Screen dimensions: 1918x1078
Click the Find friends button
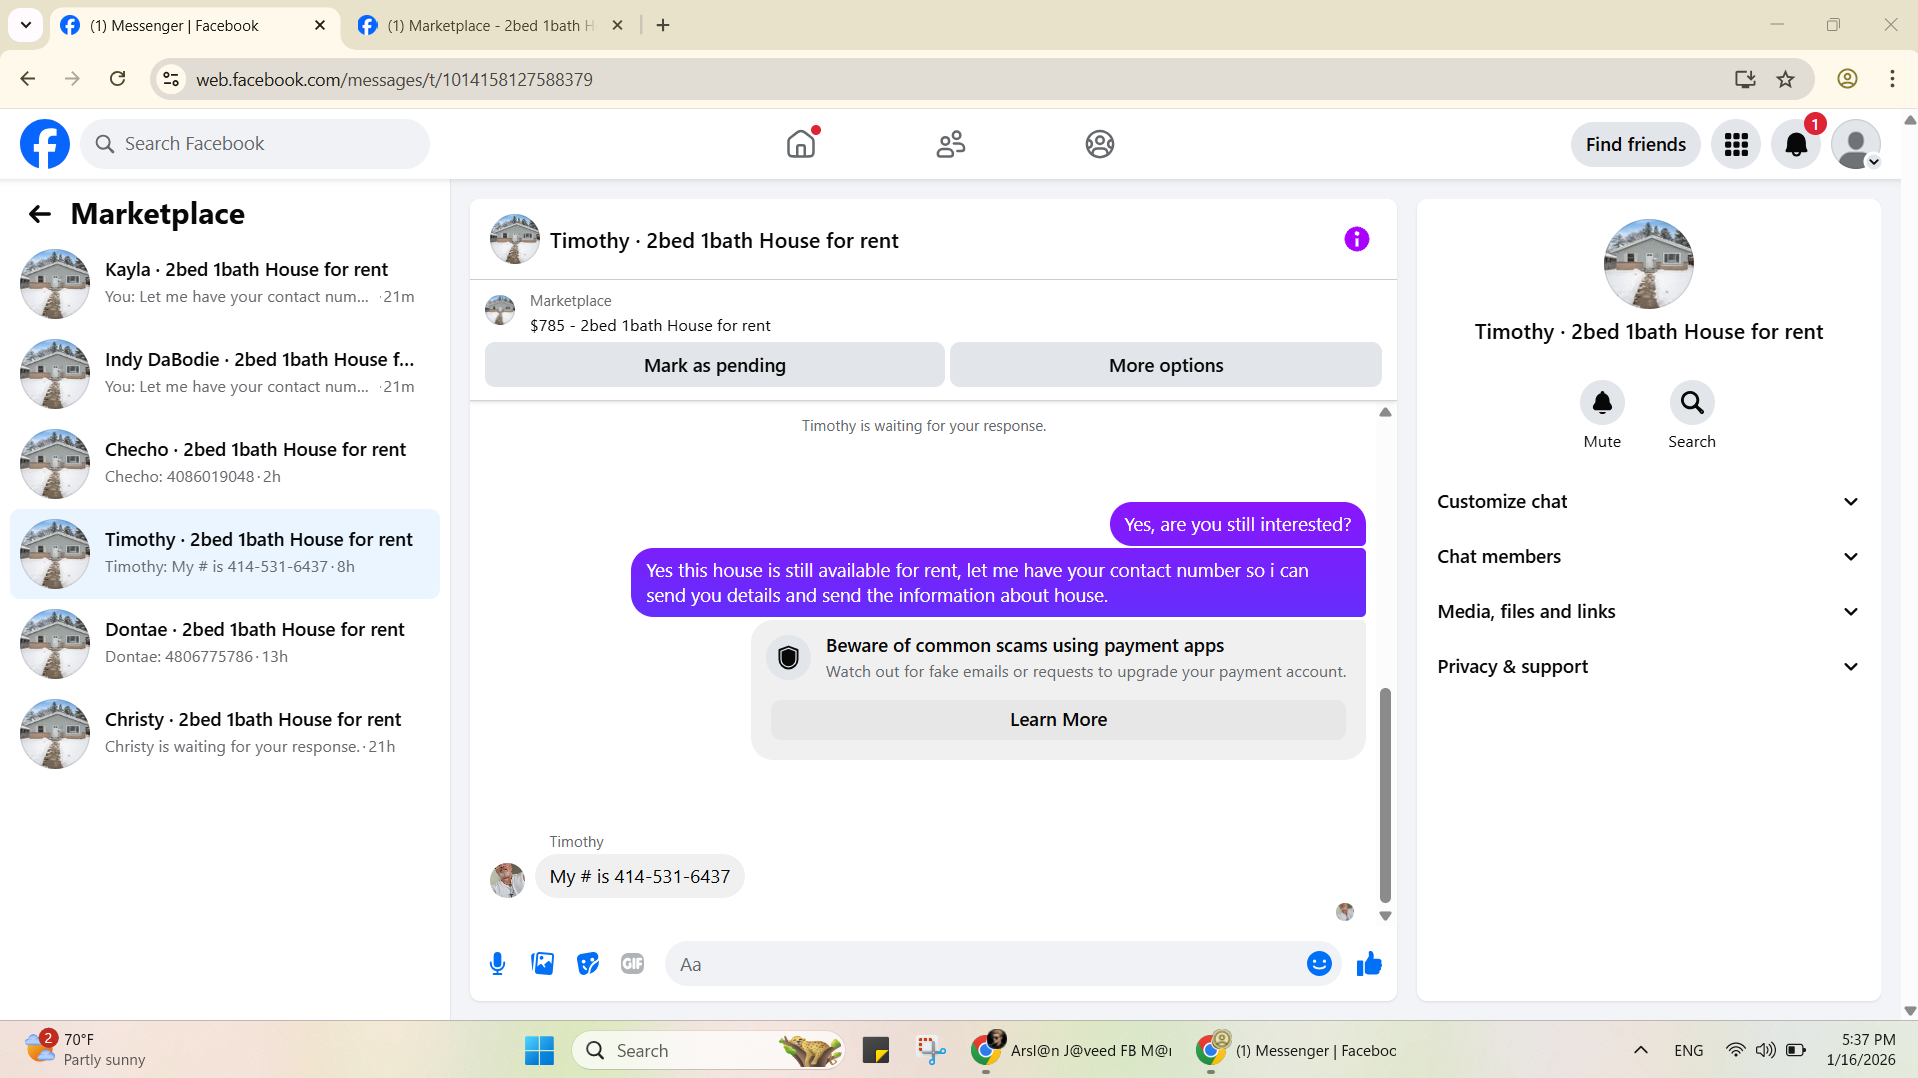tap(1635, 144)
